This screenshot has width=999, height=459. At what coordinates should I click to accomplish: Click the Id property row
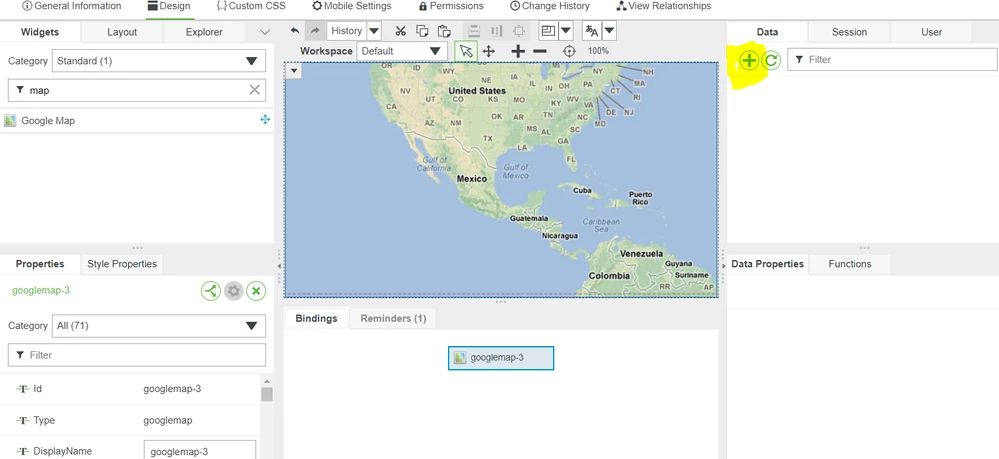click(x=130, y=389)
